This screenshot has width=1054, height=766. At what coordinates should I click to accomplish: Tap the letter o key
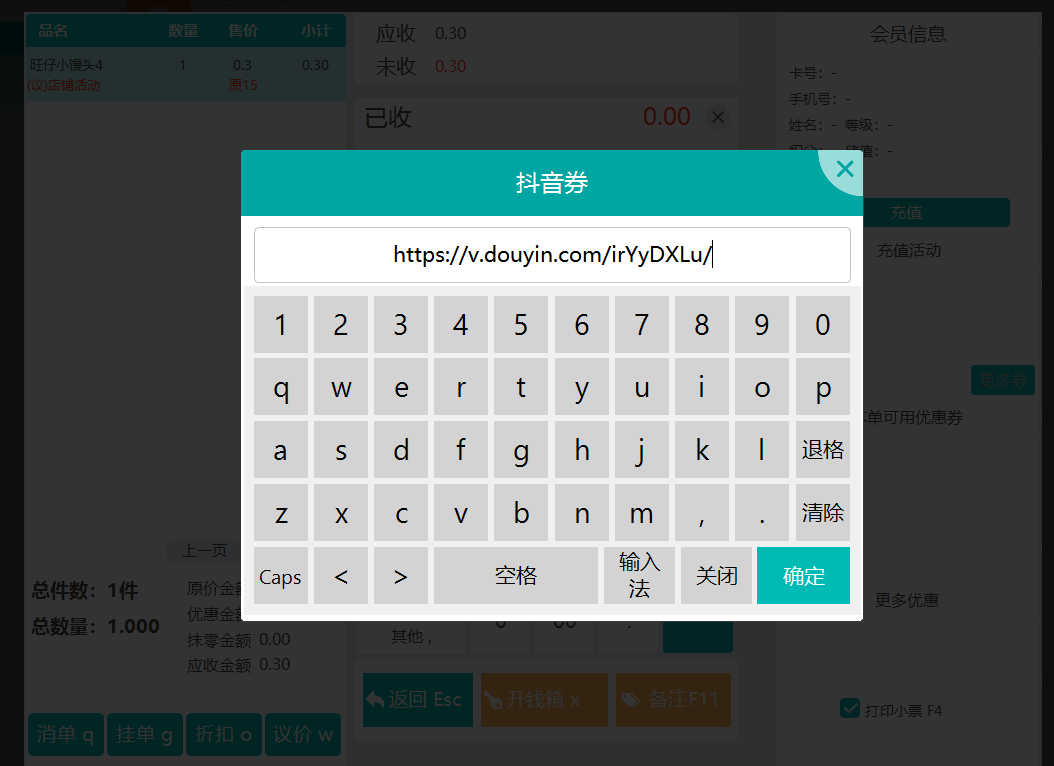(x=762, y=386)
